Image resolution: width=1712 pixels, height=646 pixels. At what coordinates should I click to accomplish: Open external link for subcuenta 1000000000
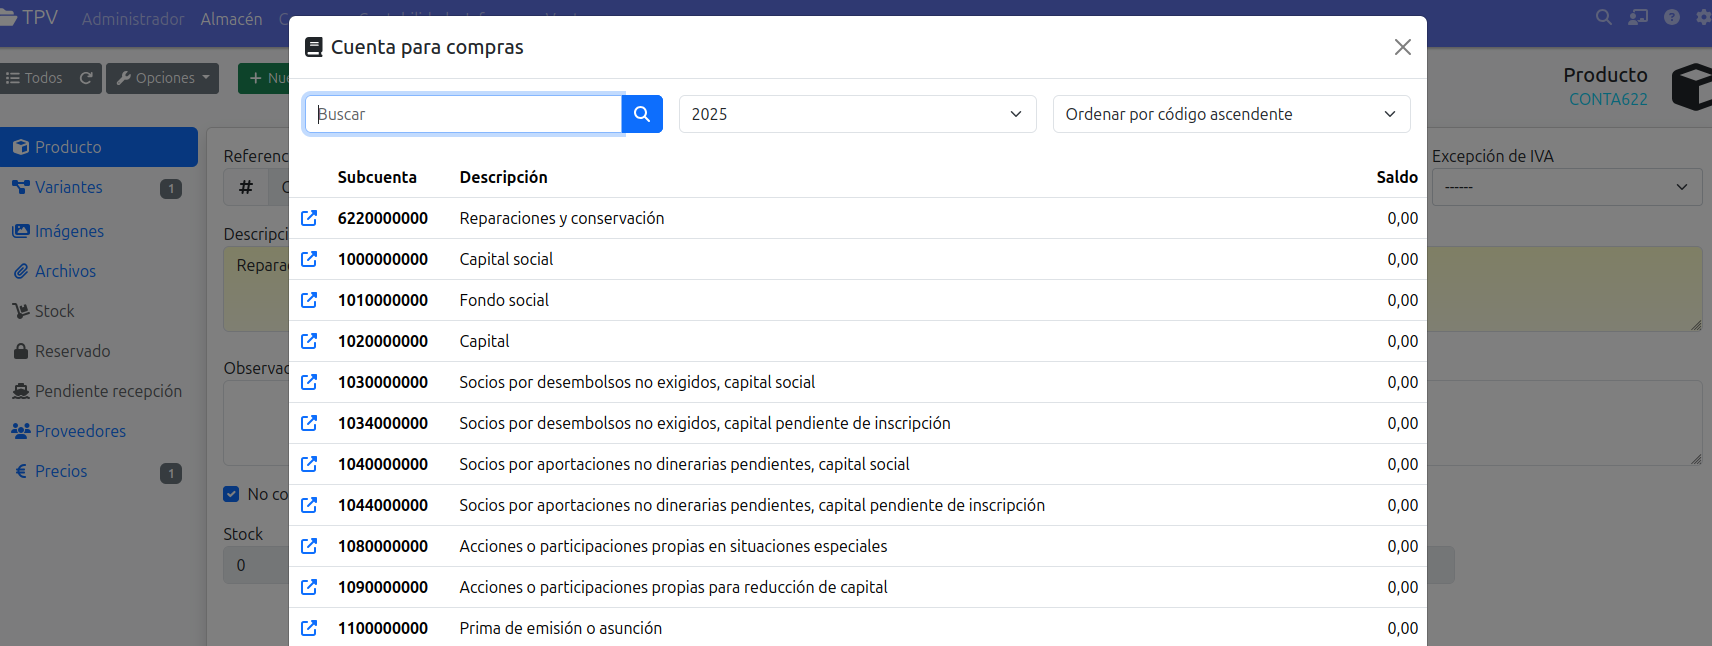click(309, 259)
